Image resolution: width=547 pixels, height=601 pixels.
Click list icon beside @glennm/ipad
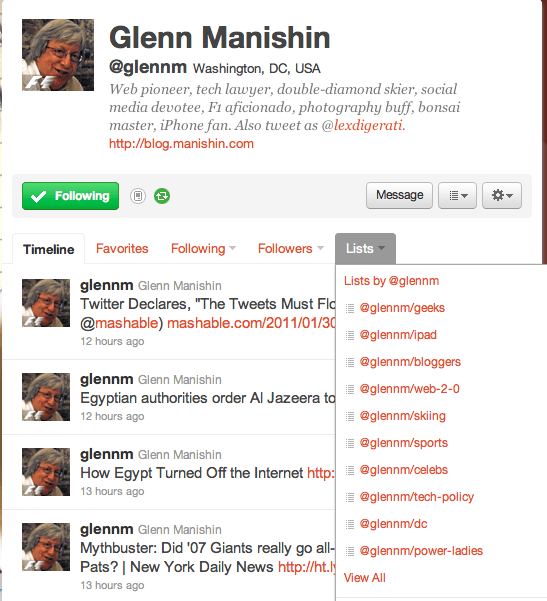350,335
